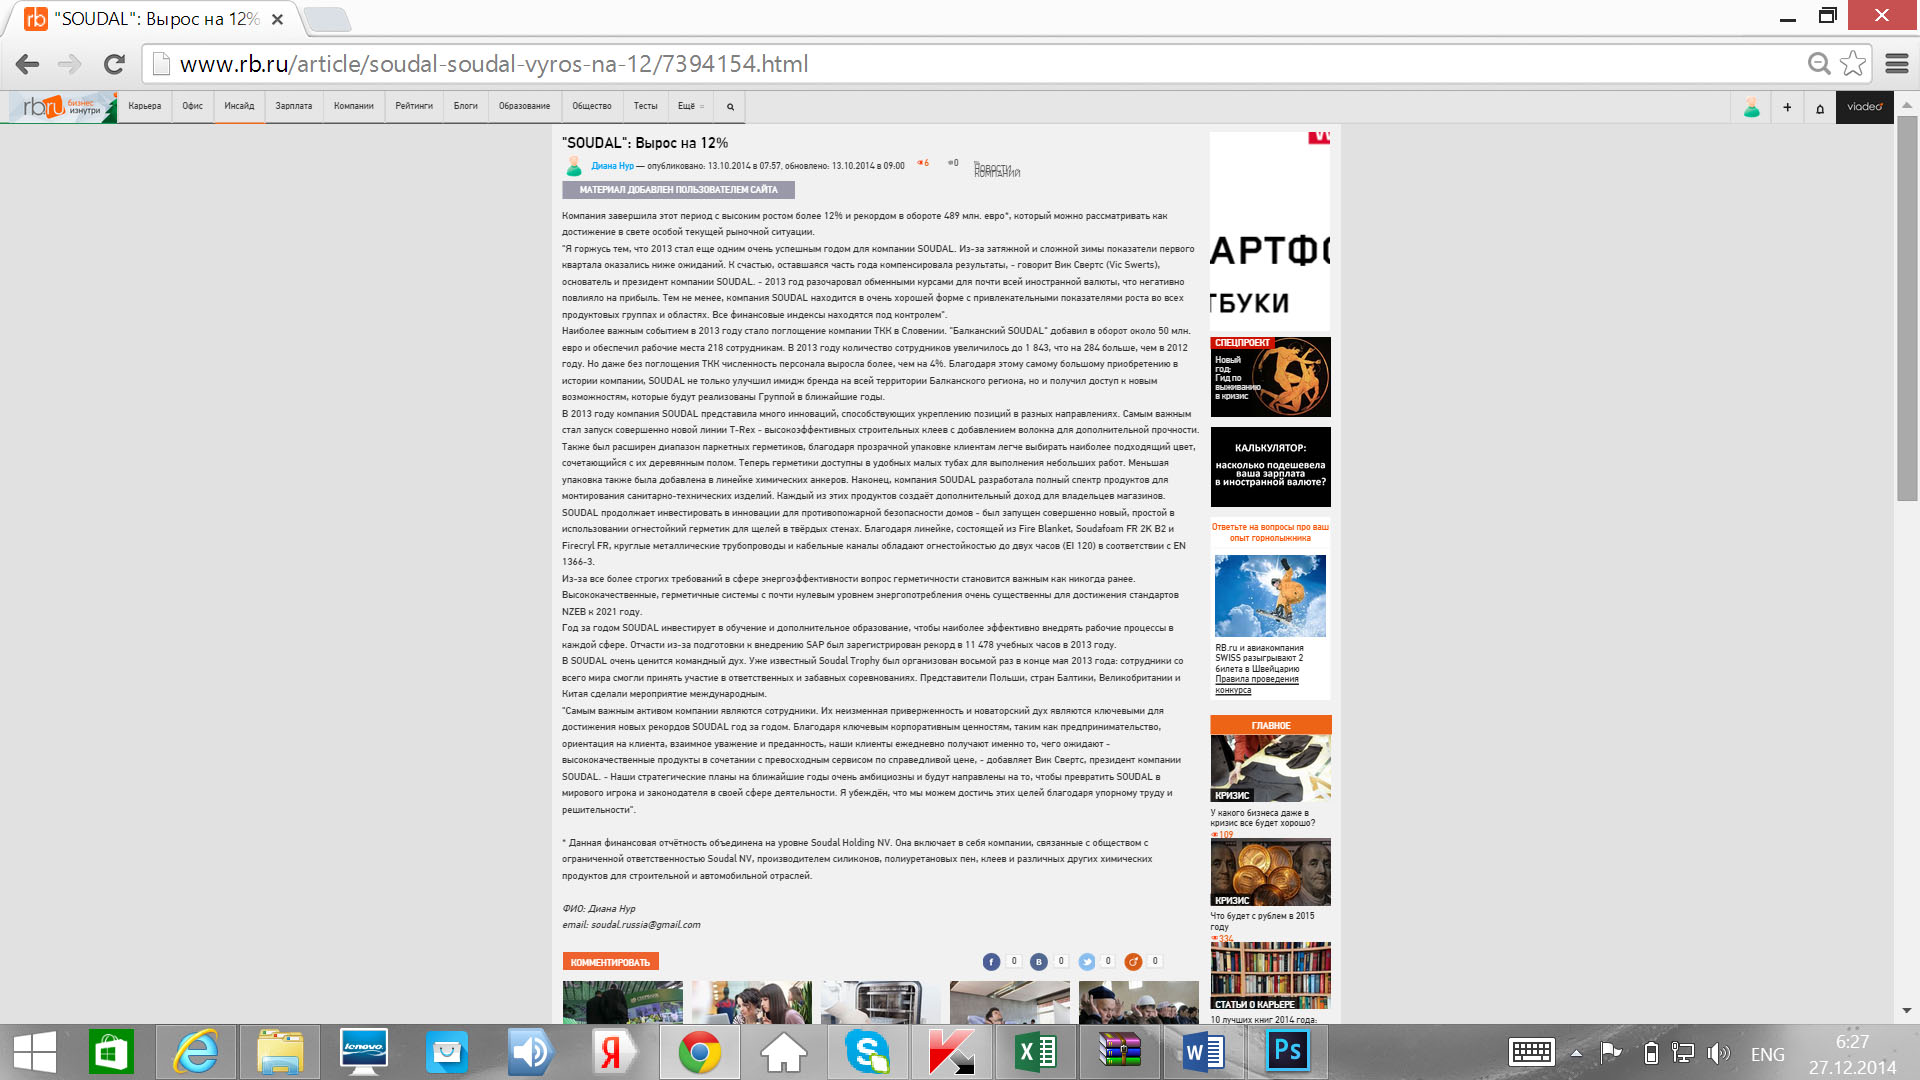
Task: Share the article via the orange share icon
Action: (1133, 962)
